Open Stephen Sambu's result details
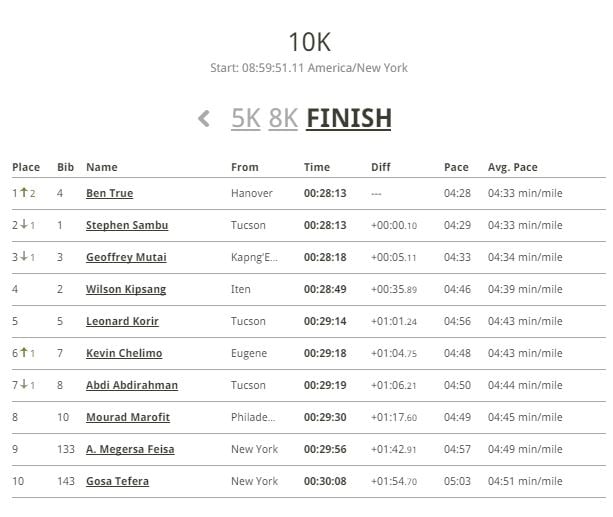 tap(127, 225)
